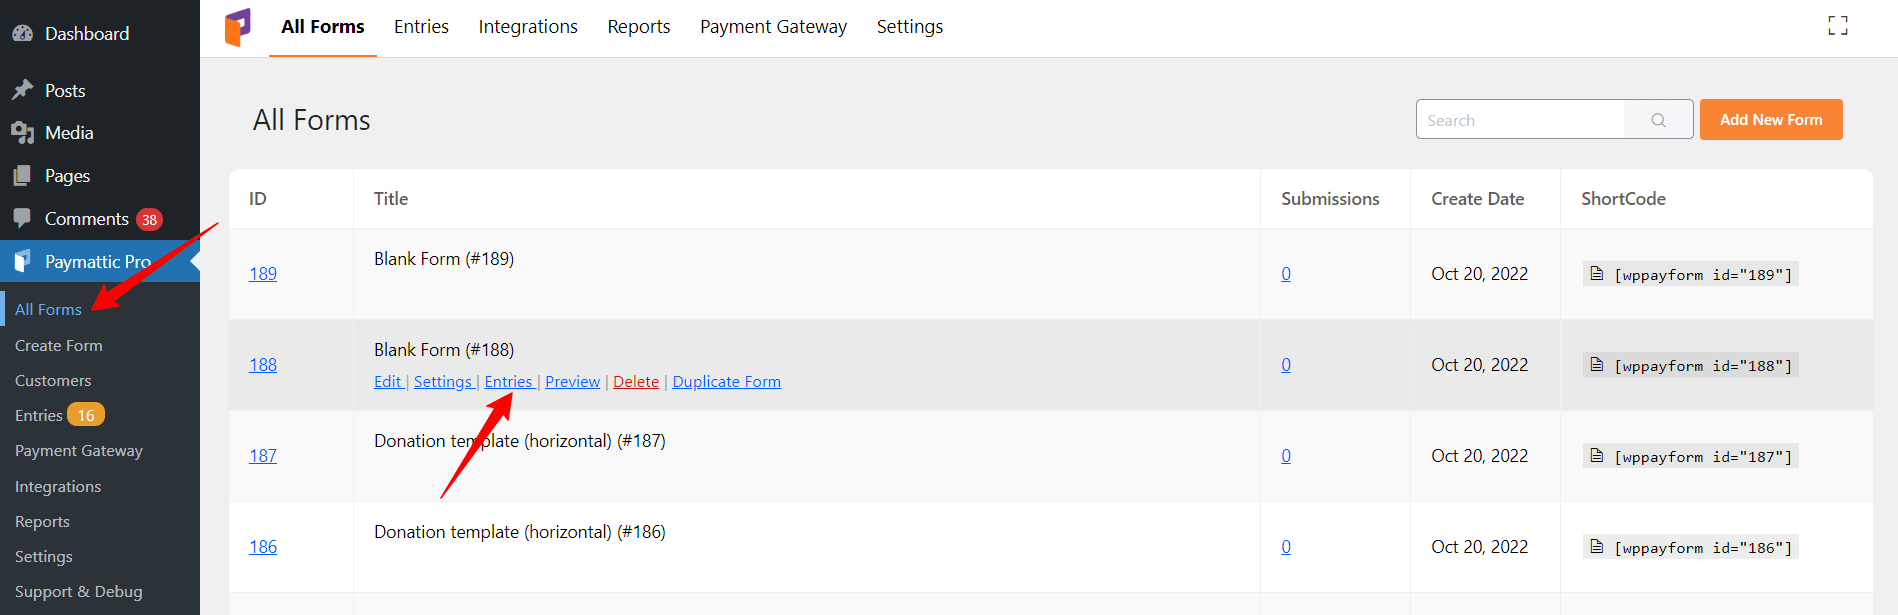
Task: Open Entries link for Blank Form #188
Action: tap(509, 382)
